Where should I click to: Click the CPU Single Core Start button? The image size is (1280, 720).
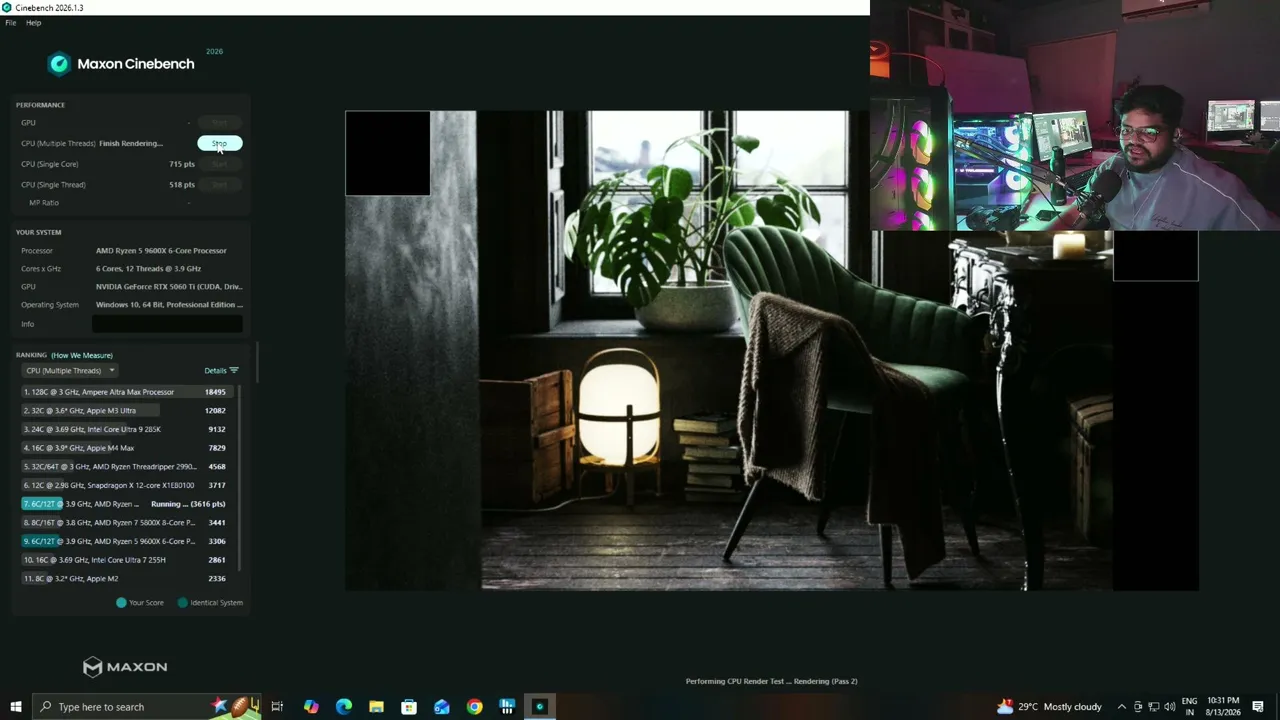(220, 164)
